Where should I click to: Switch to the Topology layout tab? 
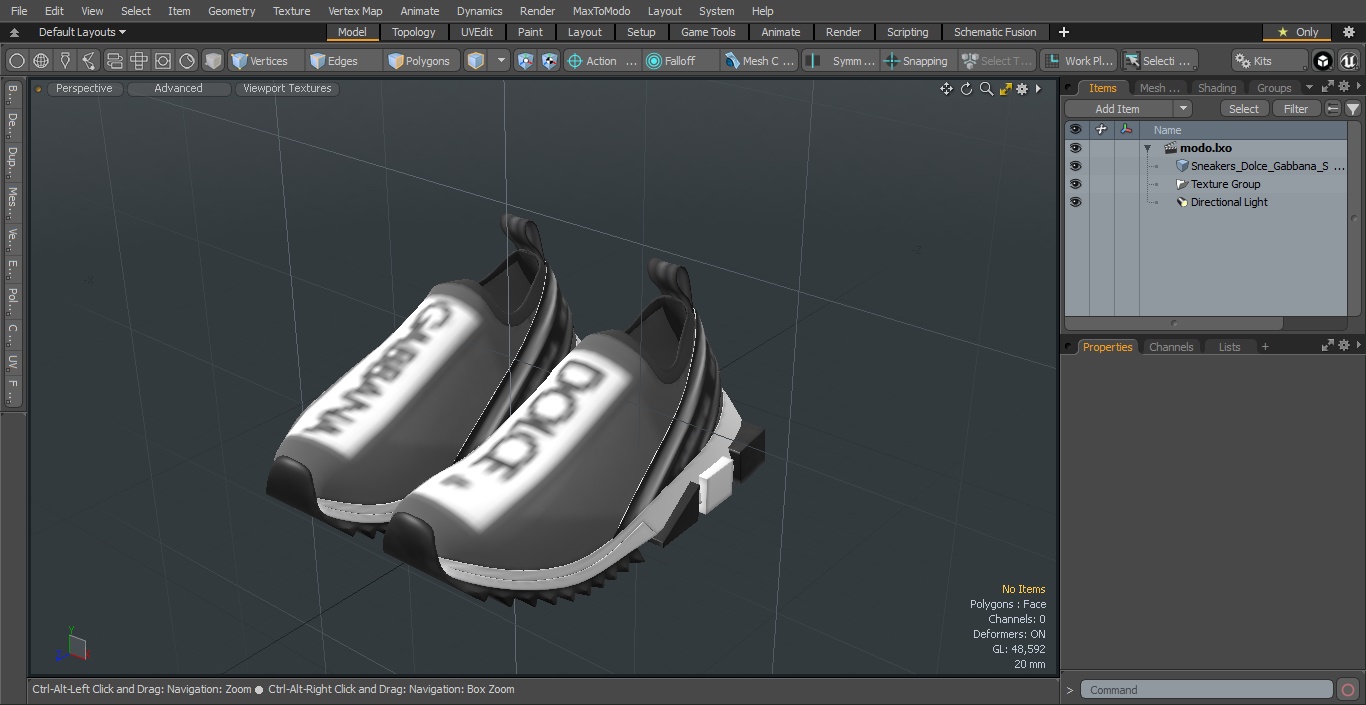[x=413, y=32]
